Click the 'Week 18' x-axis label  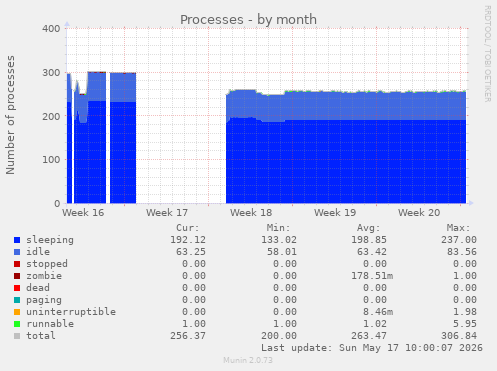point(251,213)
